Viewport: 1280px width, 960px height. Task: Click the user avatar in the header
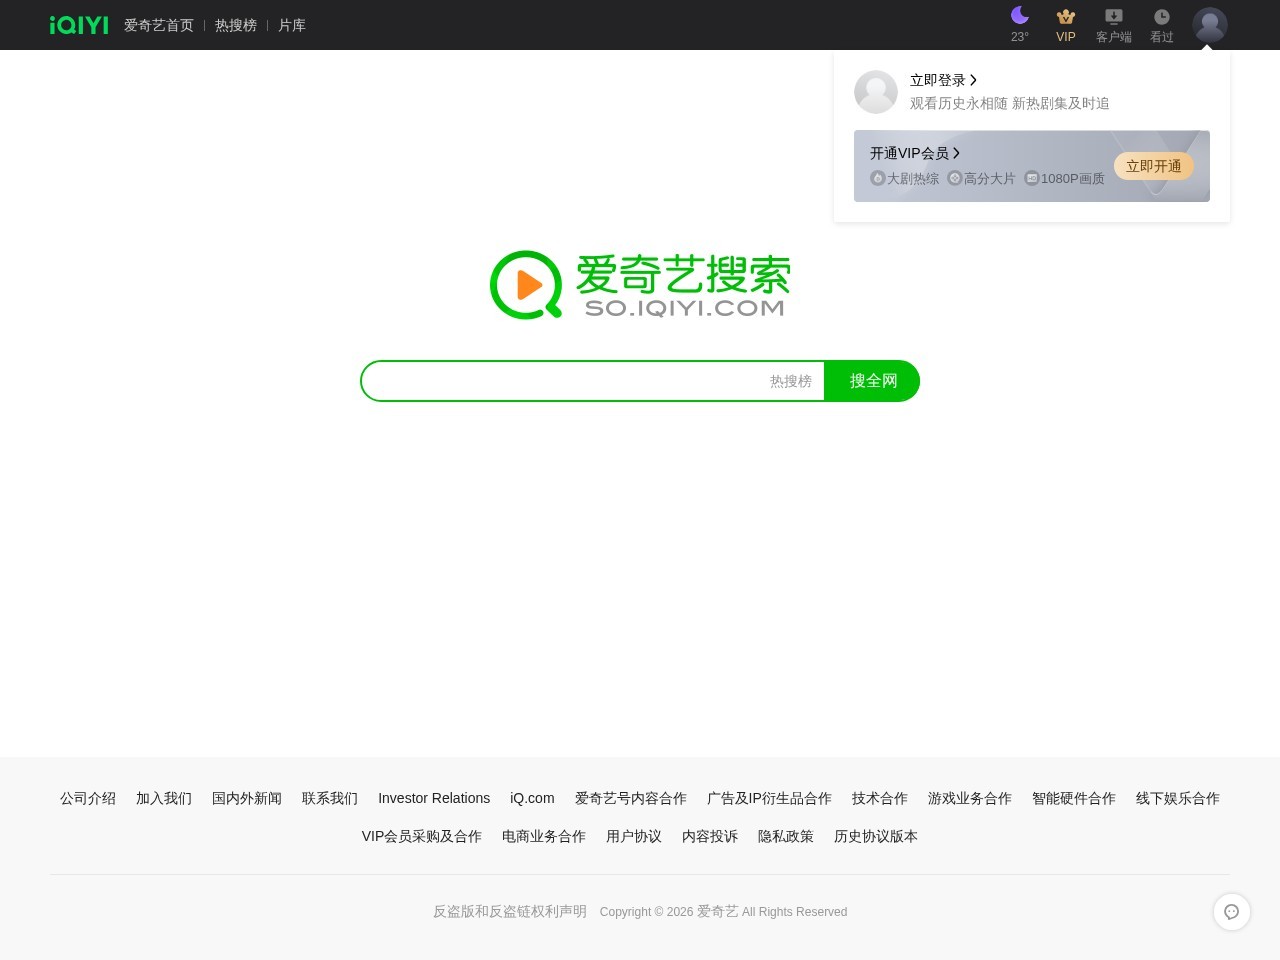pos(1210,25)
